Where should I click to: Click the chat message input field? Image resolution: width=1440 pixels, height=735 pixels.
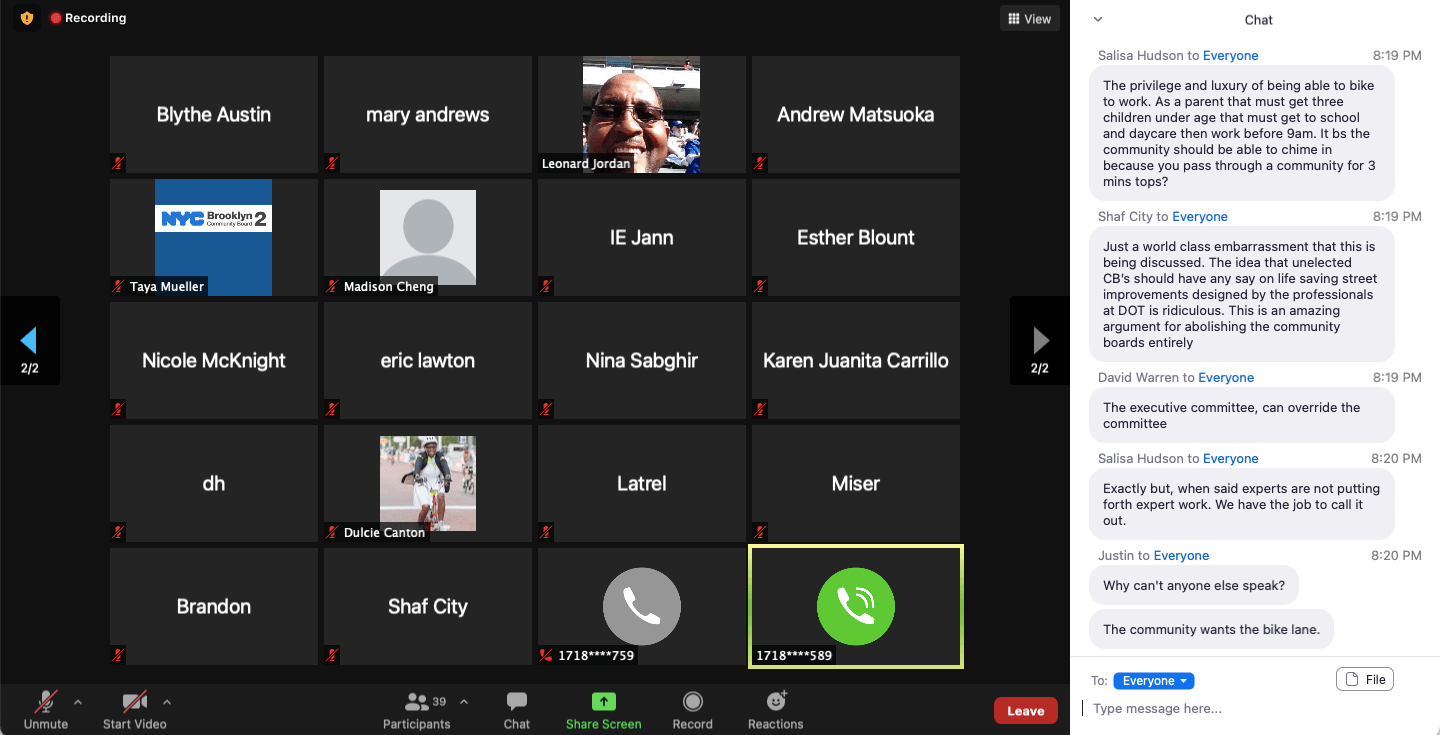[1255, 709]
